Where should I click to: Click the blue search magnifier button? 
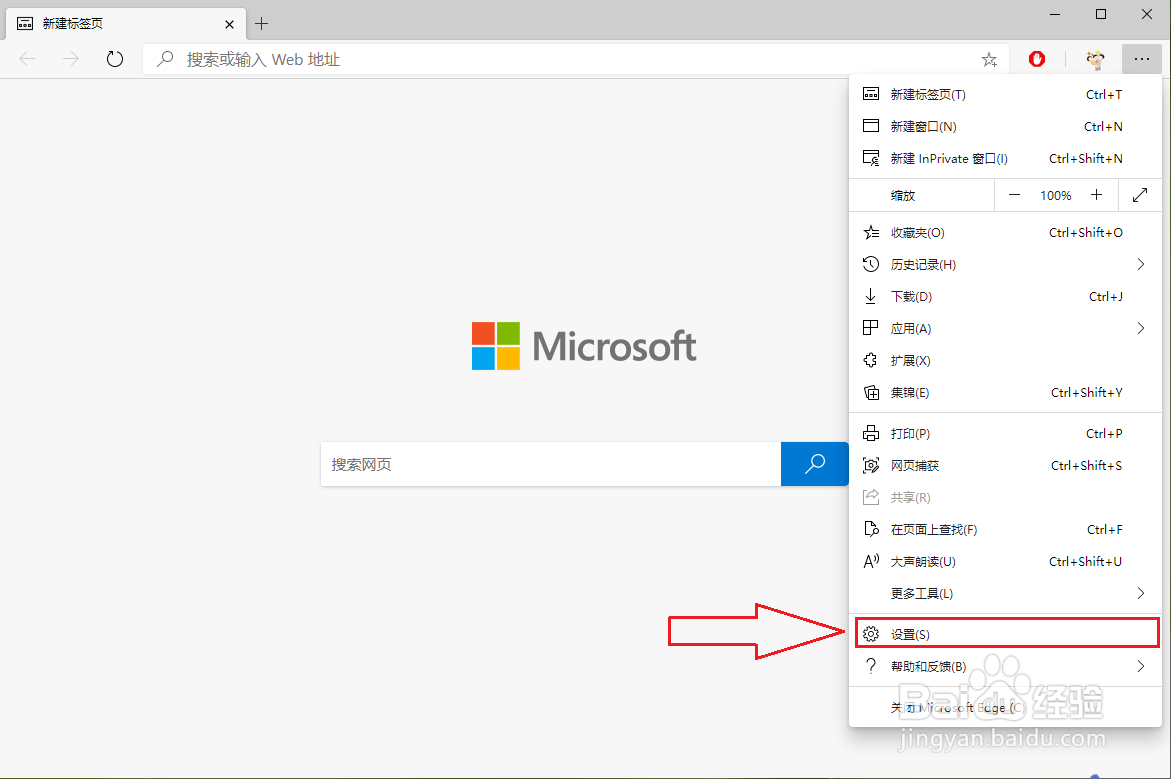(815, 464)
